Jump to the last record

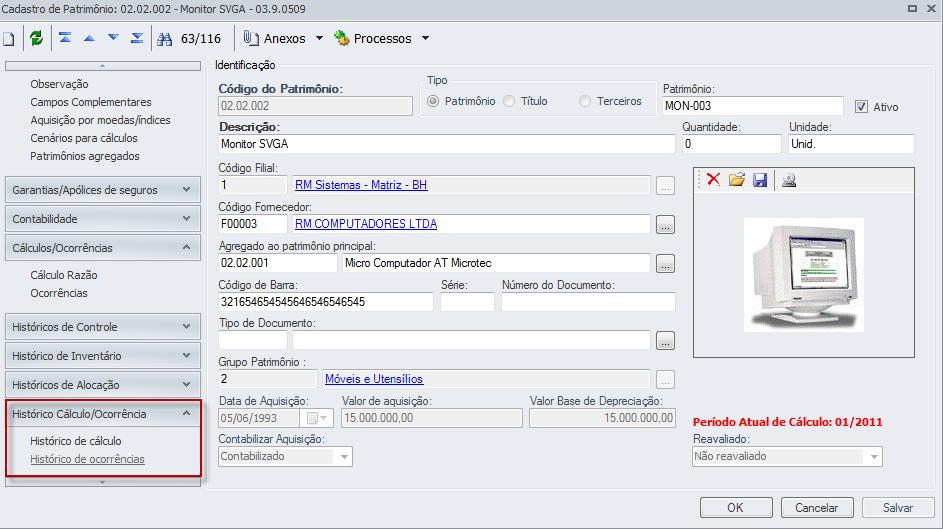pos(137,38)
